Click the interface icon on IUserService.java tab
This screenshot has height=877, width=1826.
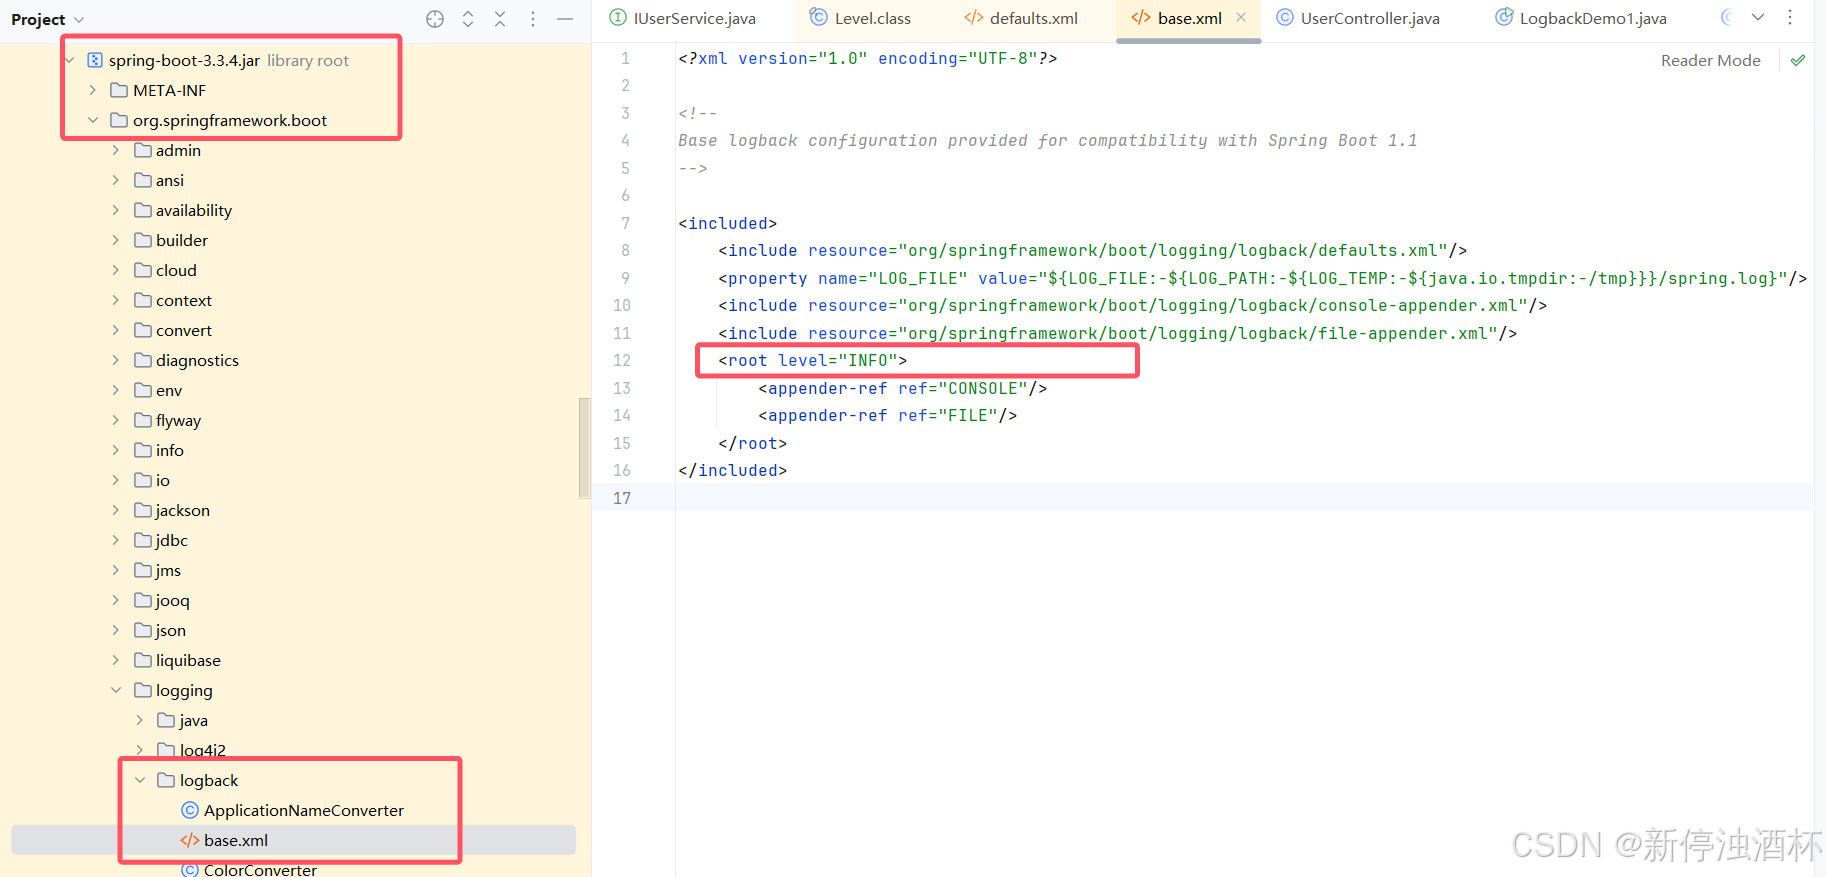618,17
